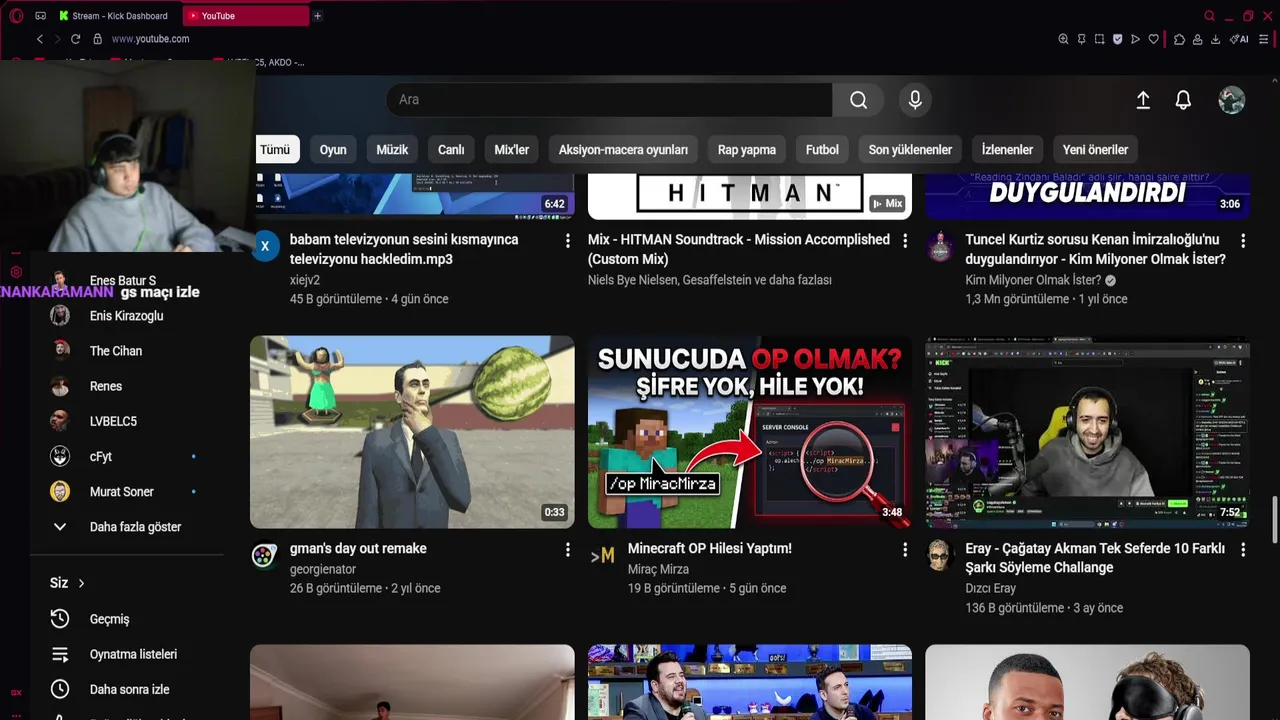Send page to My Flow arrow
This screenshot has height=720, width=1280.
pyautogui.click(x=1135, y=39)
